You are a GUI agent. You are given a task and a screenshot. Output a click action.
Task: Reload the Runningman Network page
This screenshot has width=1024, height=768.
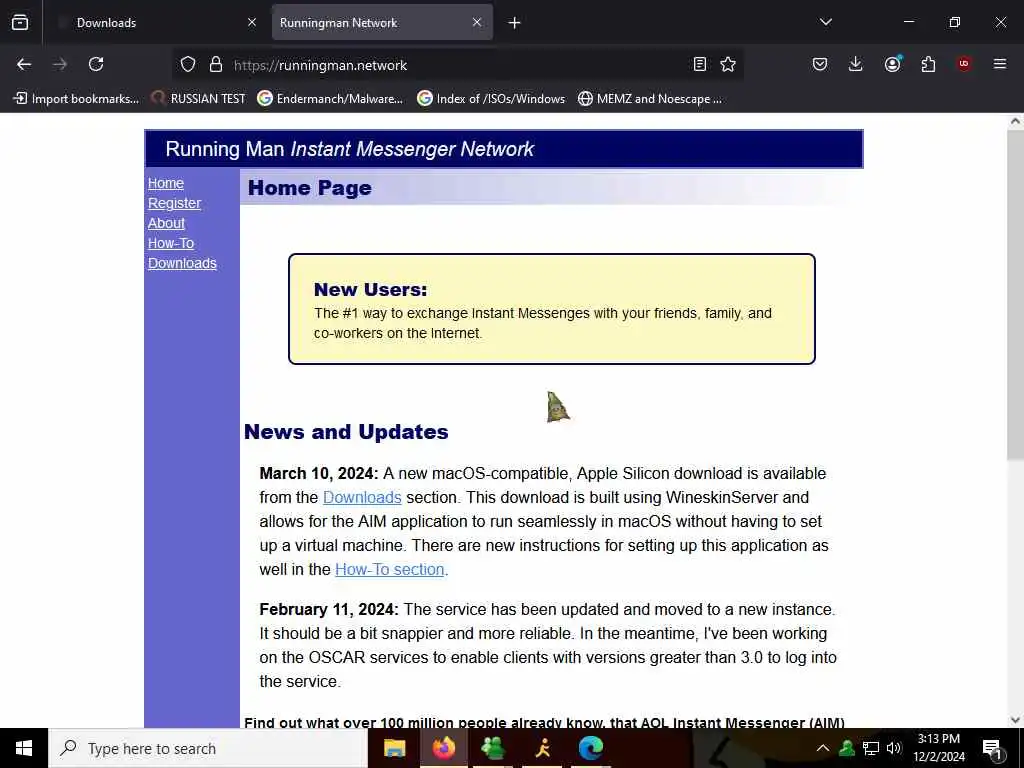coord(96,64)
